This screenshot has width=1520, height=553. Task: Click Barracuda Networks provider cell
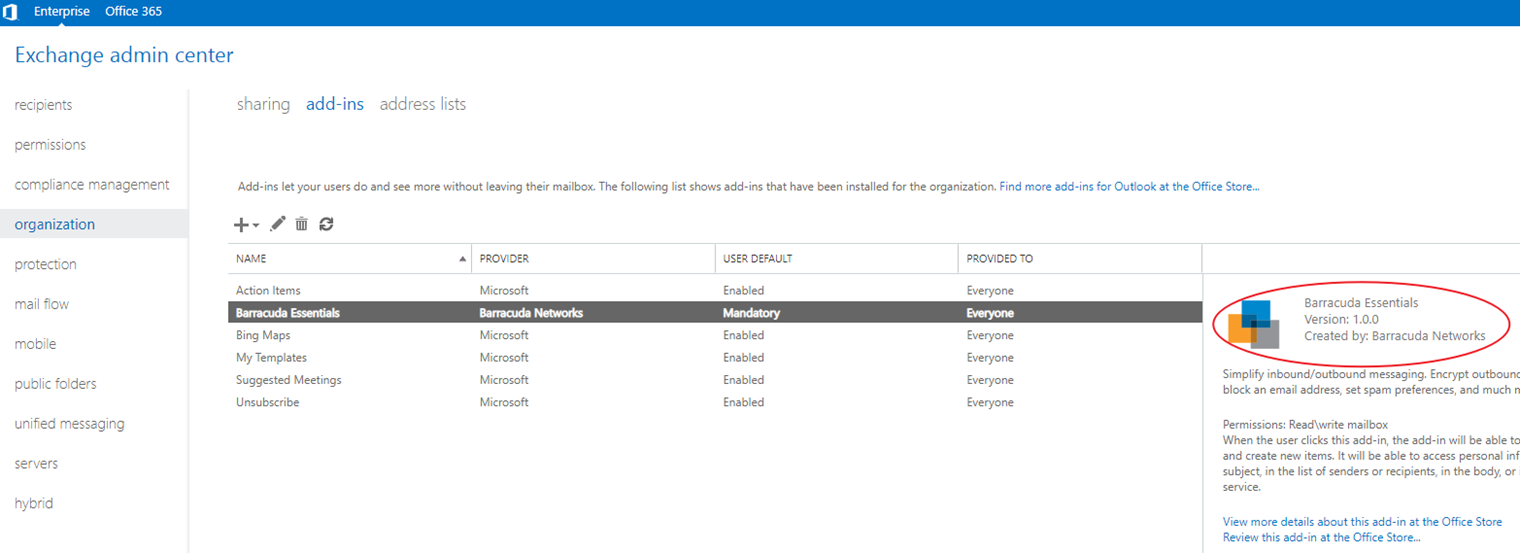click(531, 313)
